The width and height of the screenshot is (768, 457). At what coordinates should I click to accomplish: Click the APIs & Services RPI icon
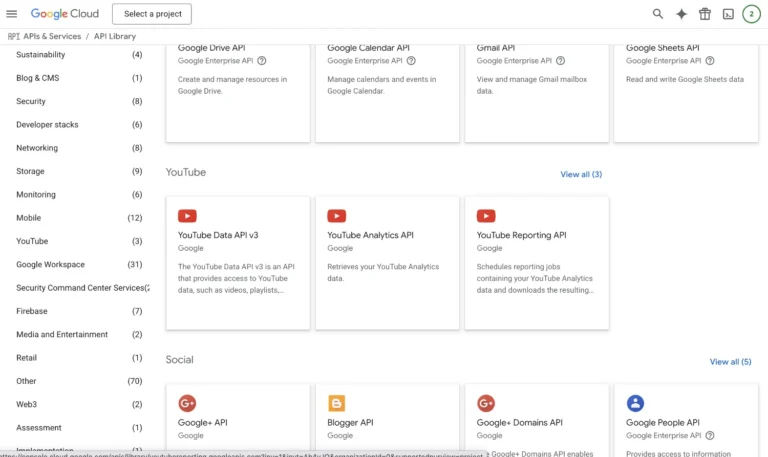14,36
